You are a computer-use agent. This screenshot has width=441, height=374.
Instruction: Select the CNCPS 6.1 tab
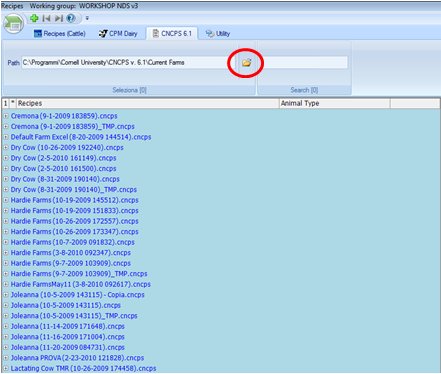[172, 34]
